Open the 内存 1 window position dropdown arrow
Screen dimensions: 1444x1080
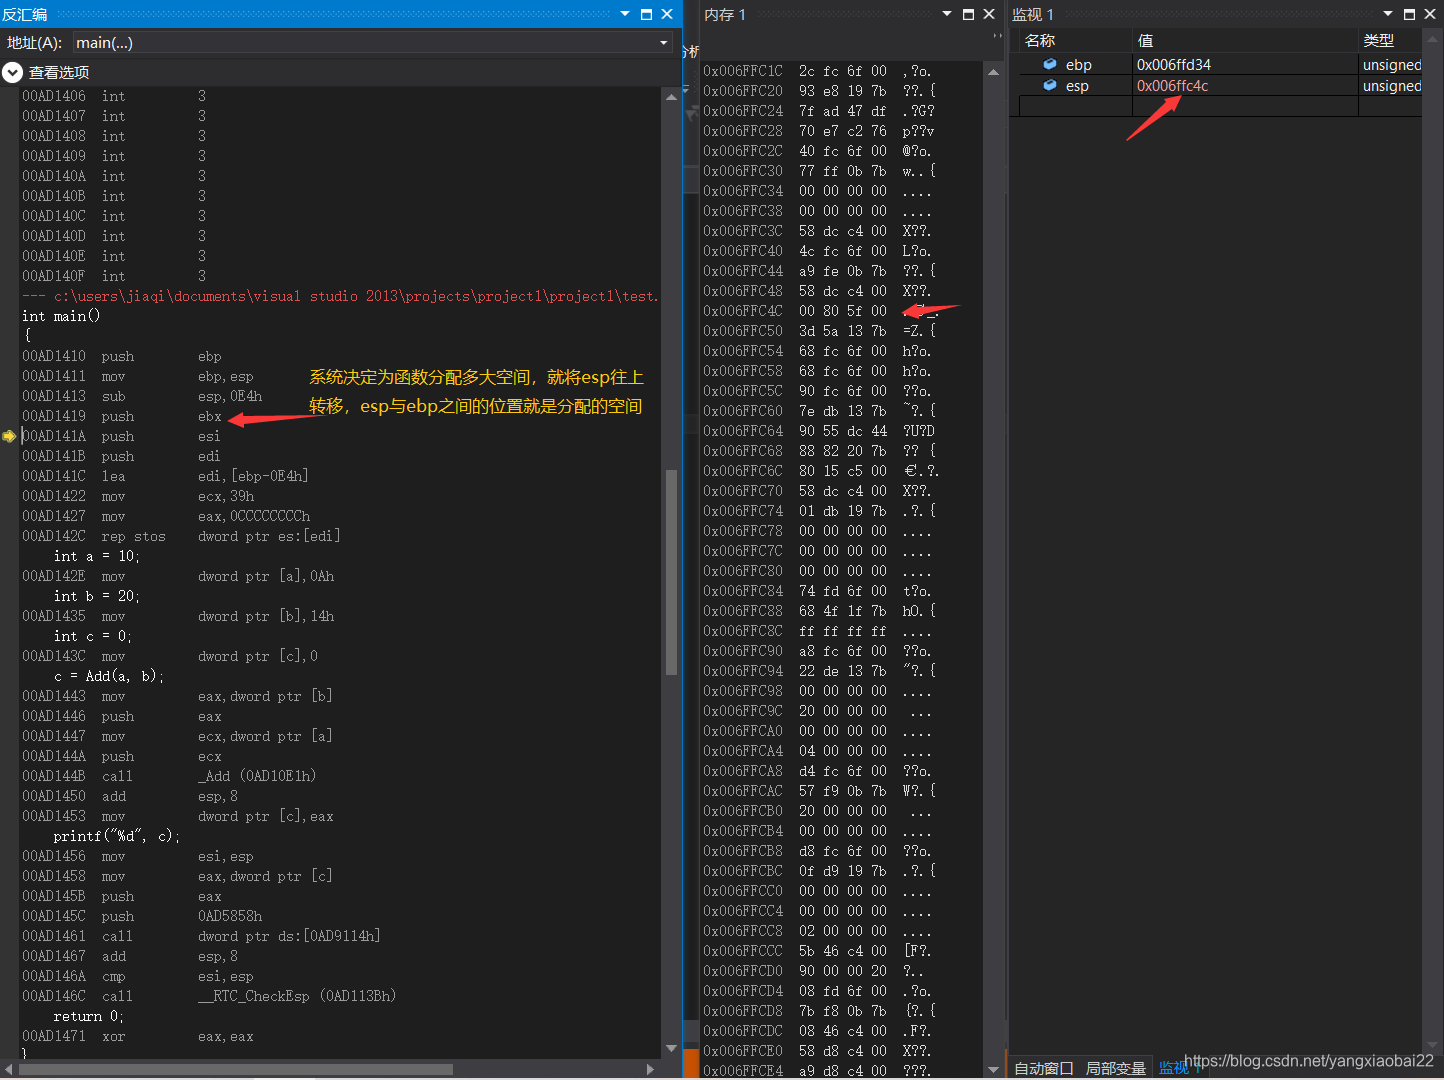tap(947, 14)
